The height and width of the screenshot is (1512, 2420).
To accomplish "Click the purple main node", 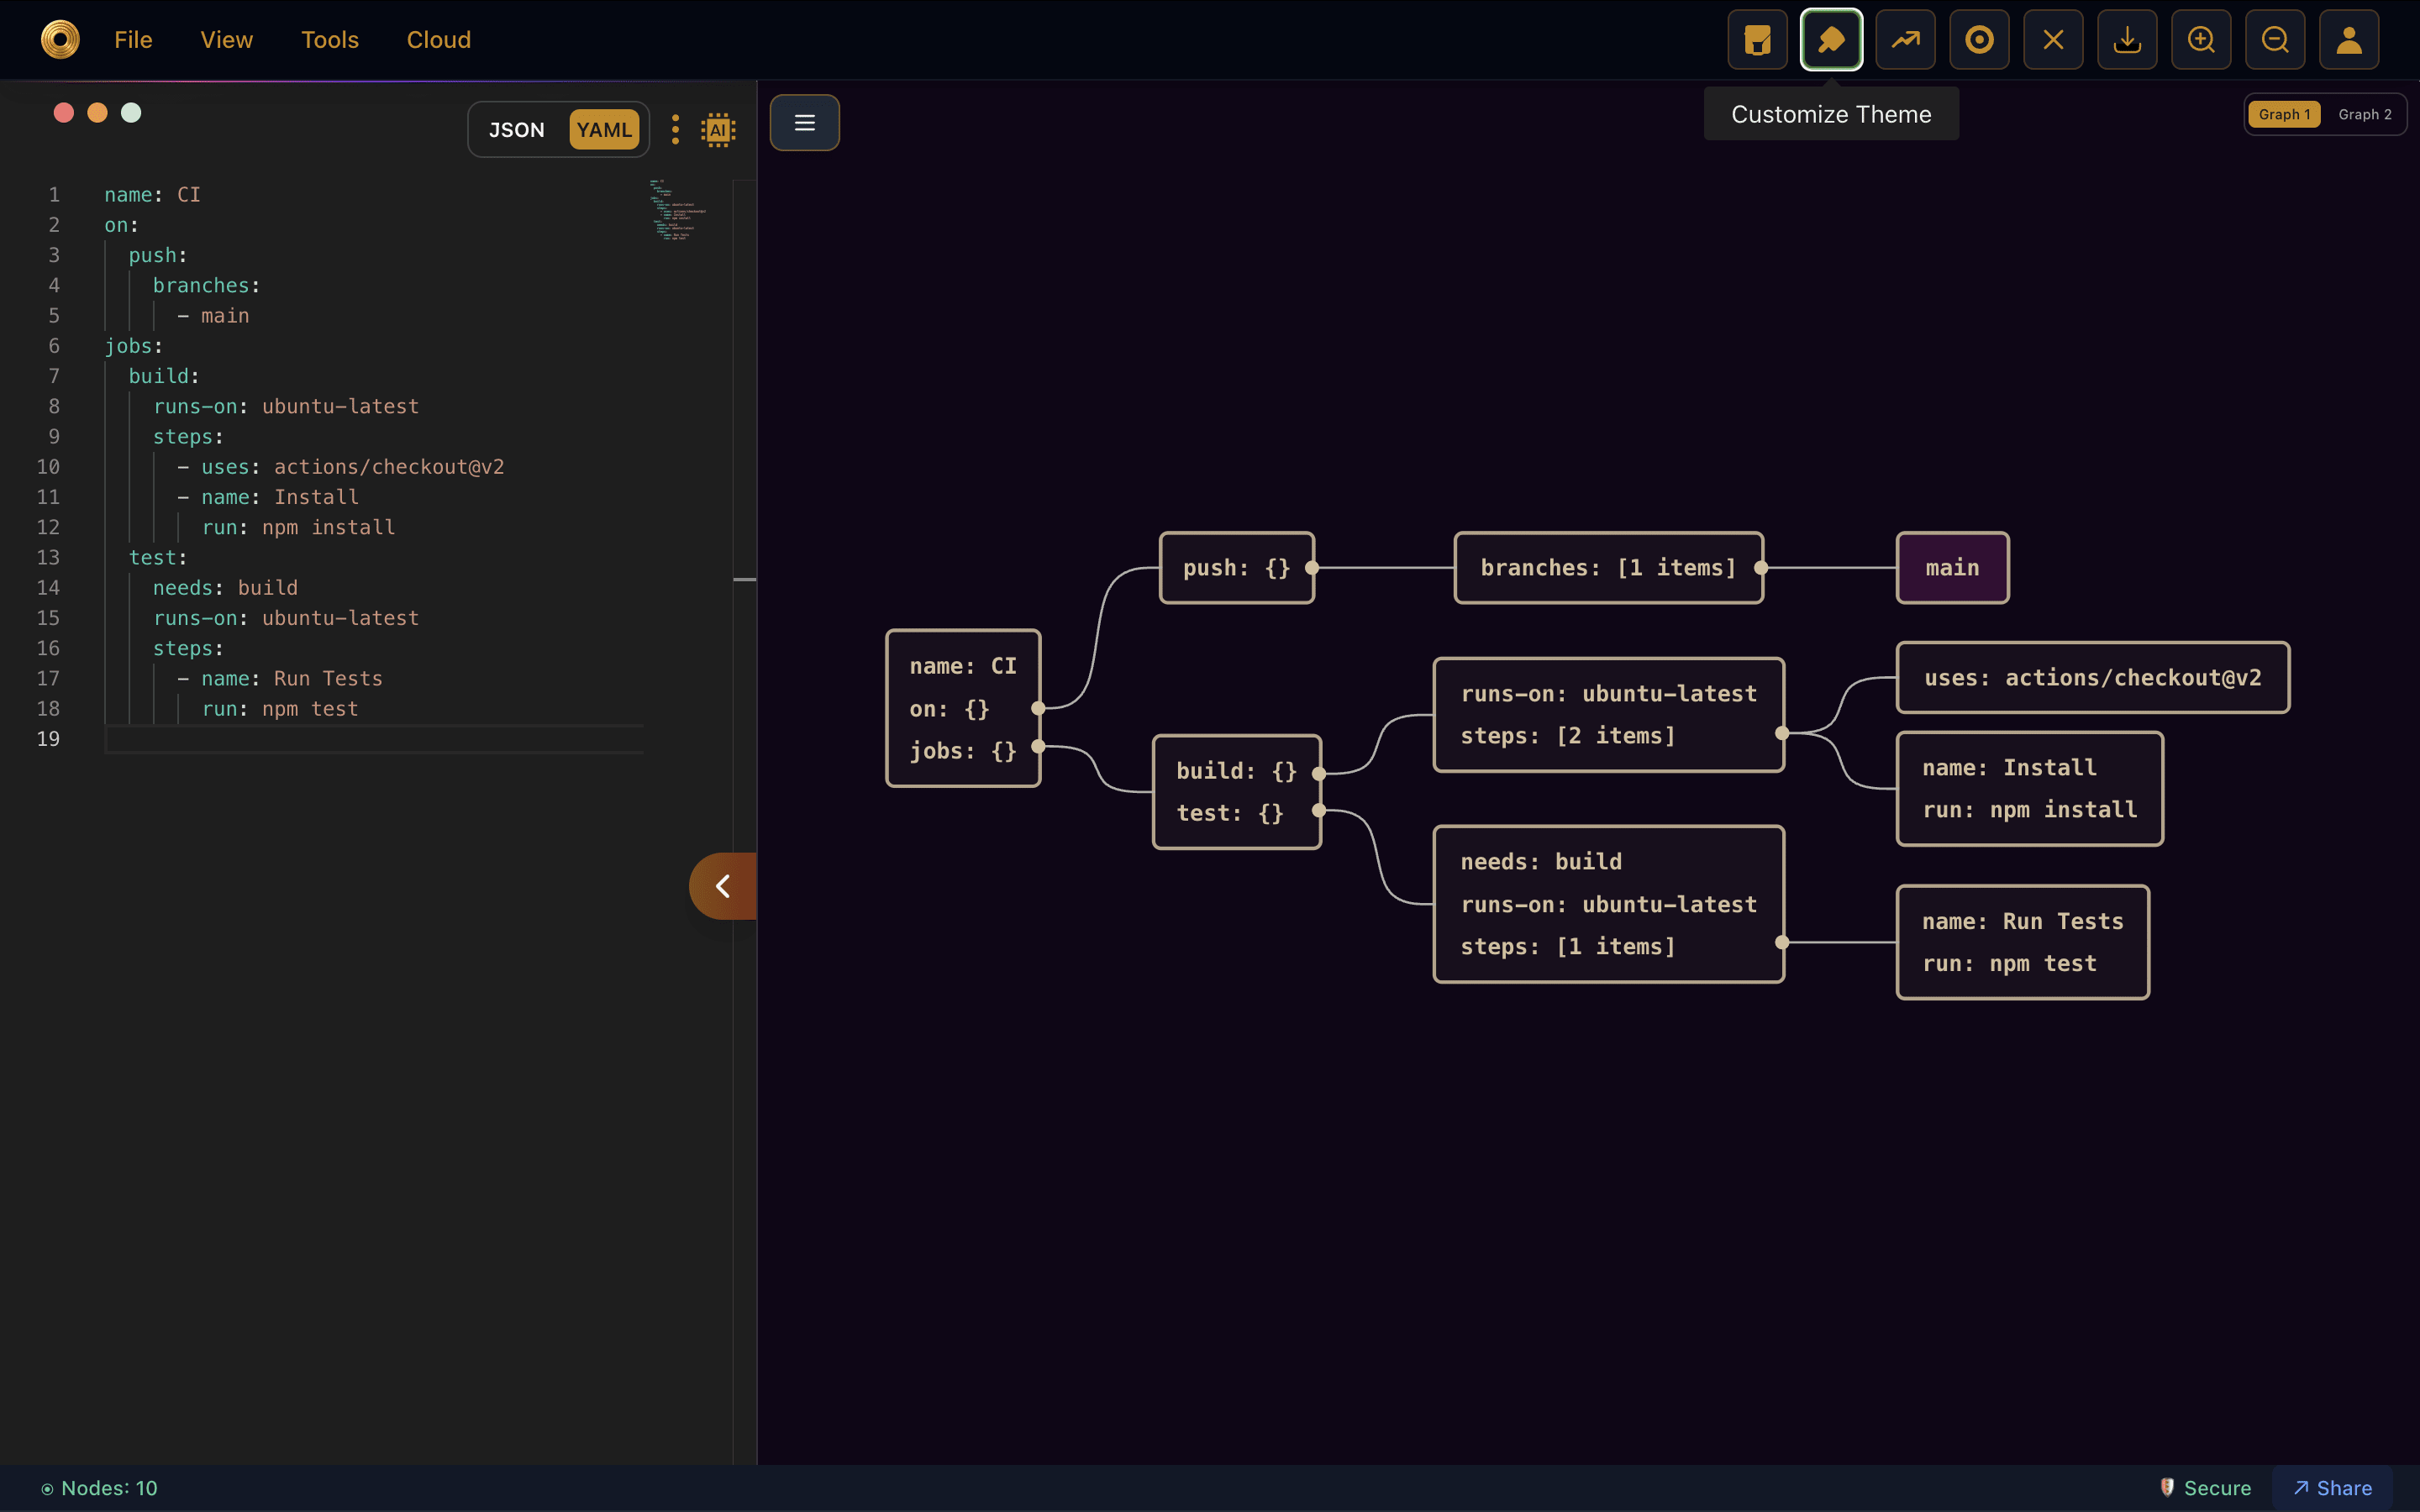I will [x=1952, y=568].
